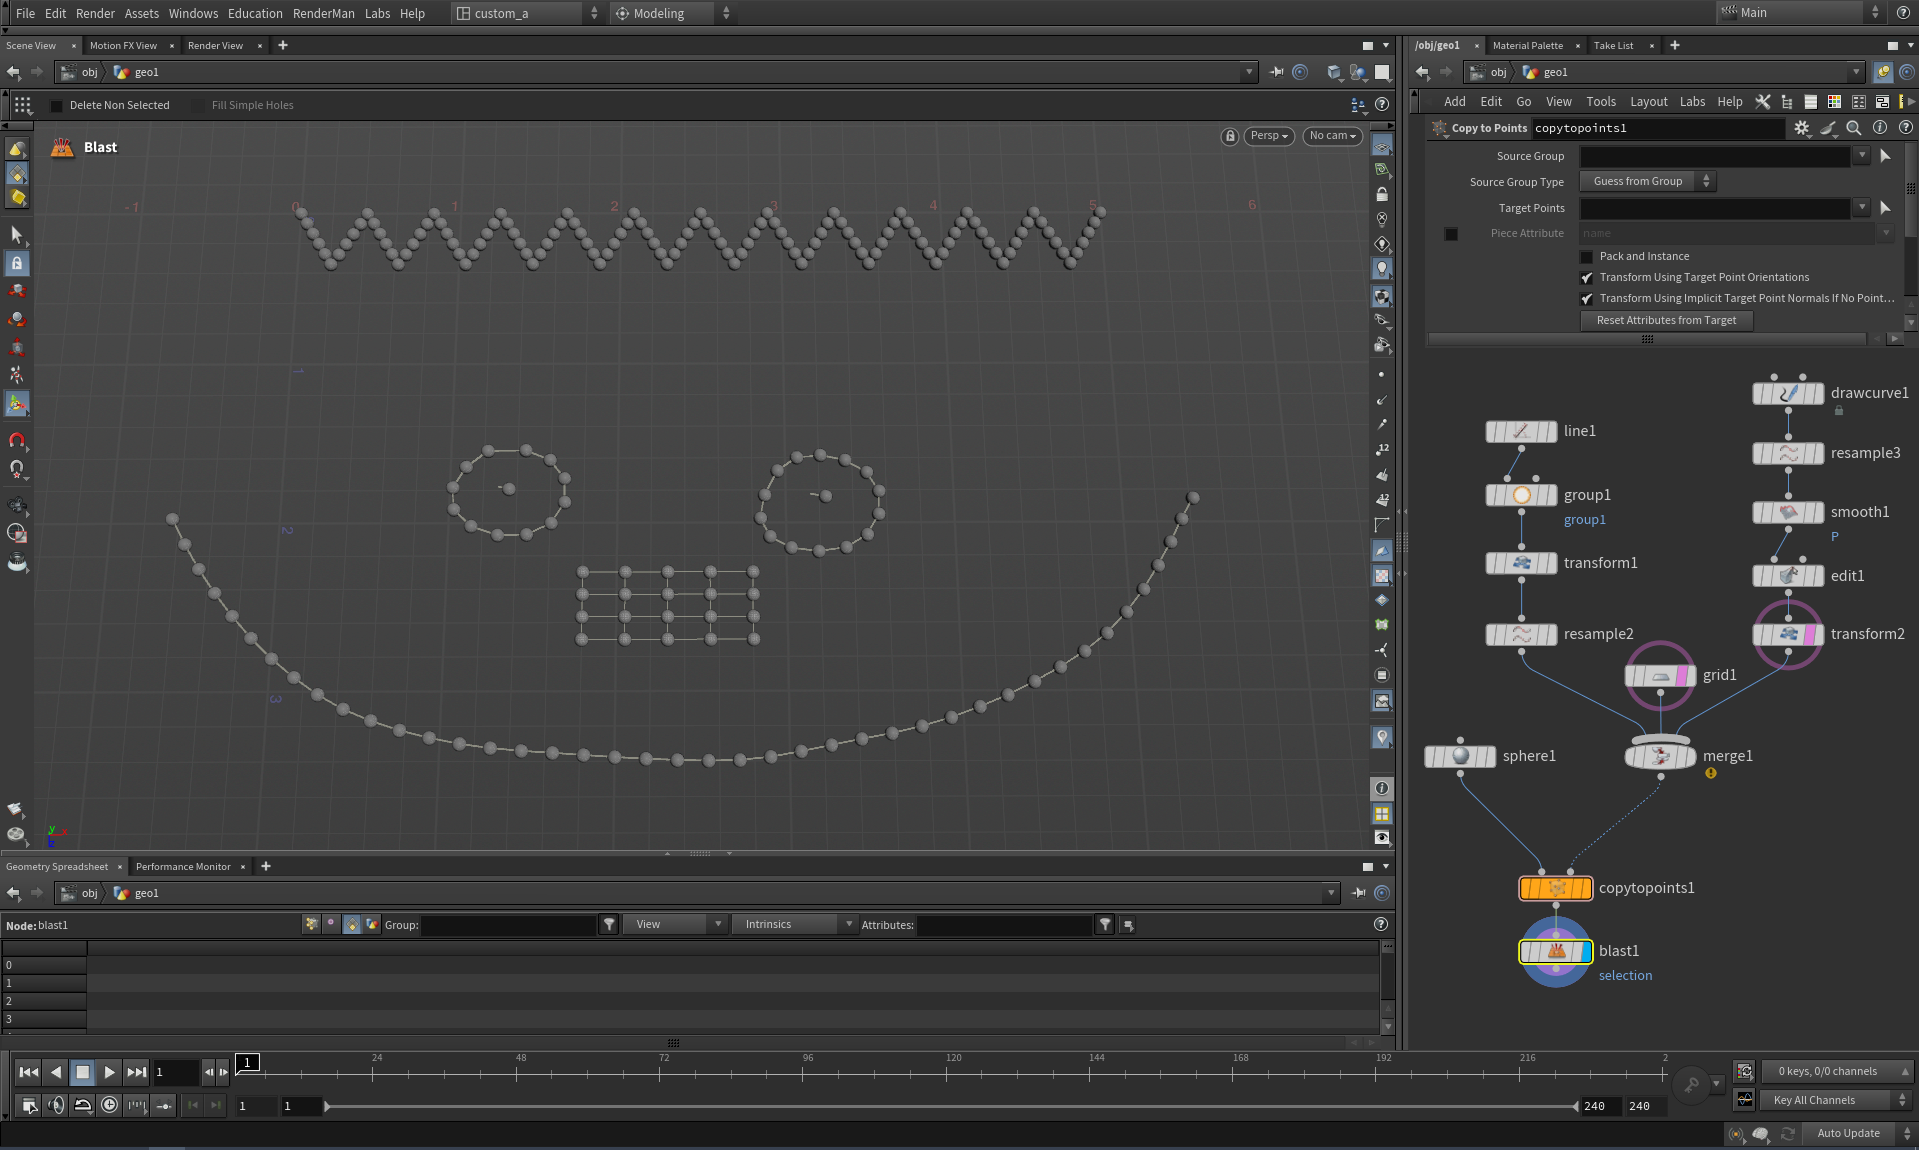Expand the Source Group Type dropdown
The width and height of the screenshot is (1919, 1150).
coord(1646,181)
